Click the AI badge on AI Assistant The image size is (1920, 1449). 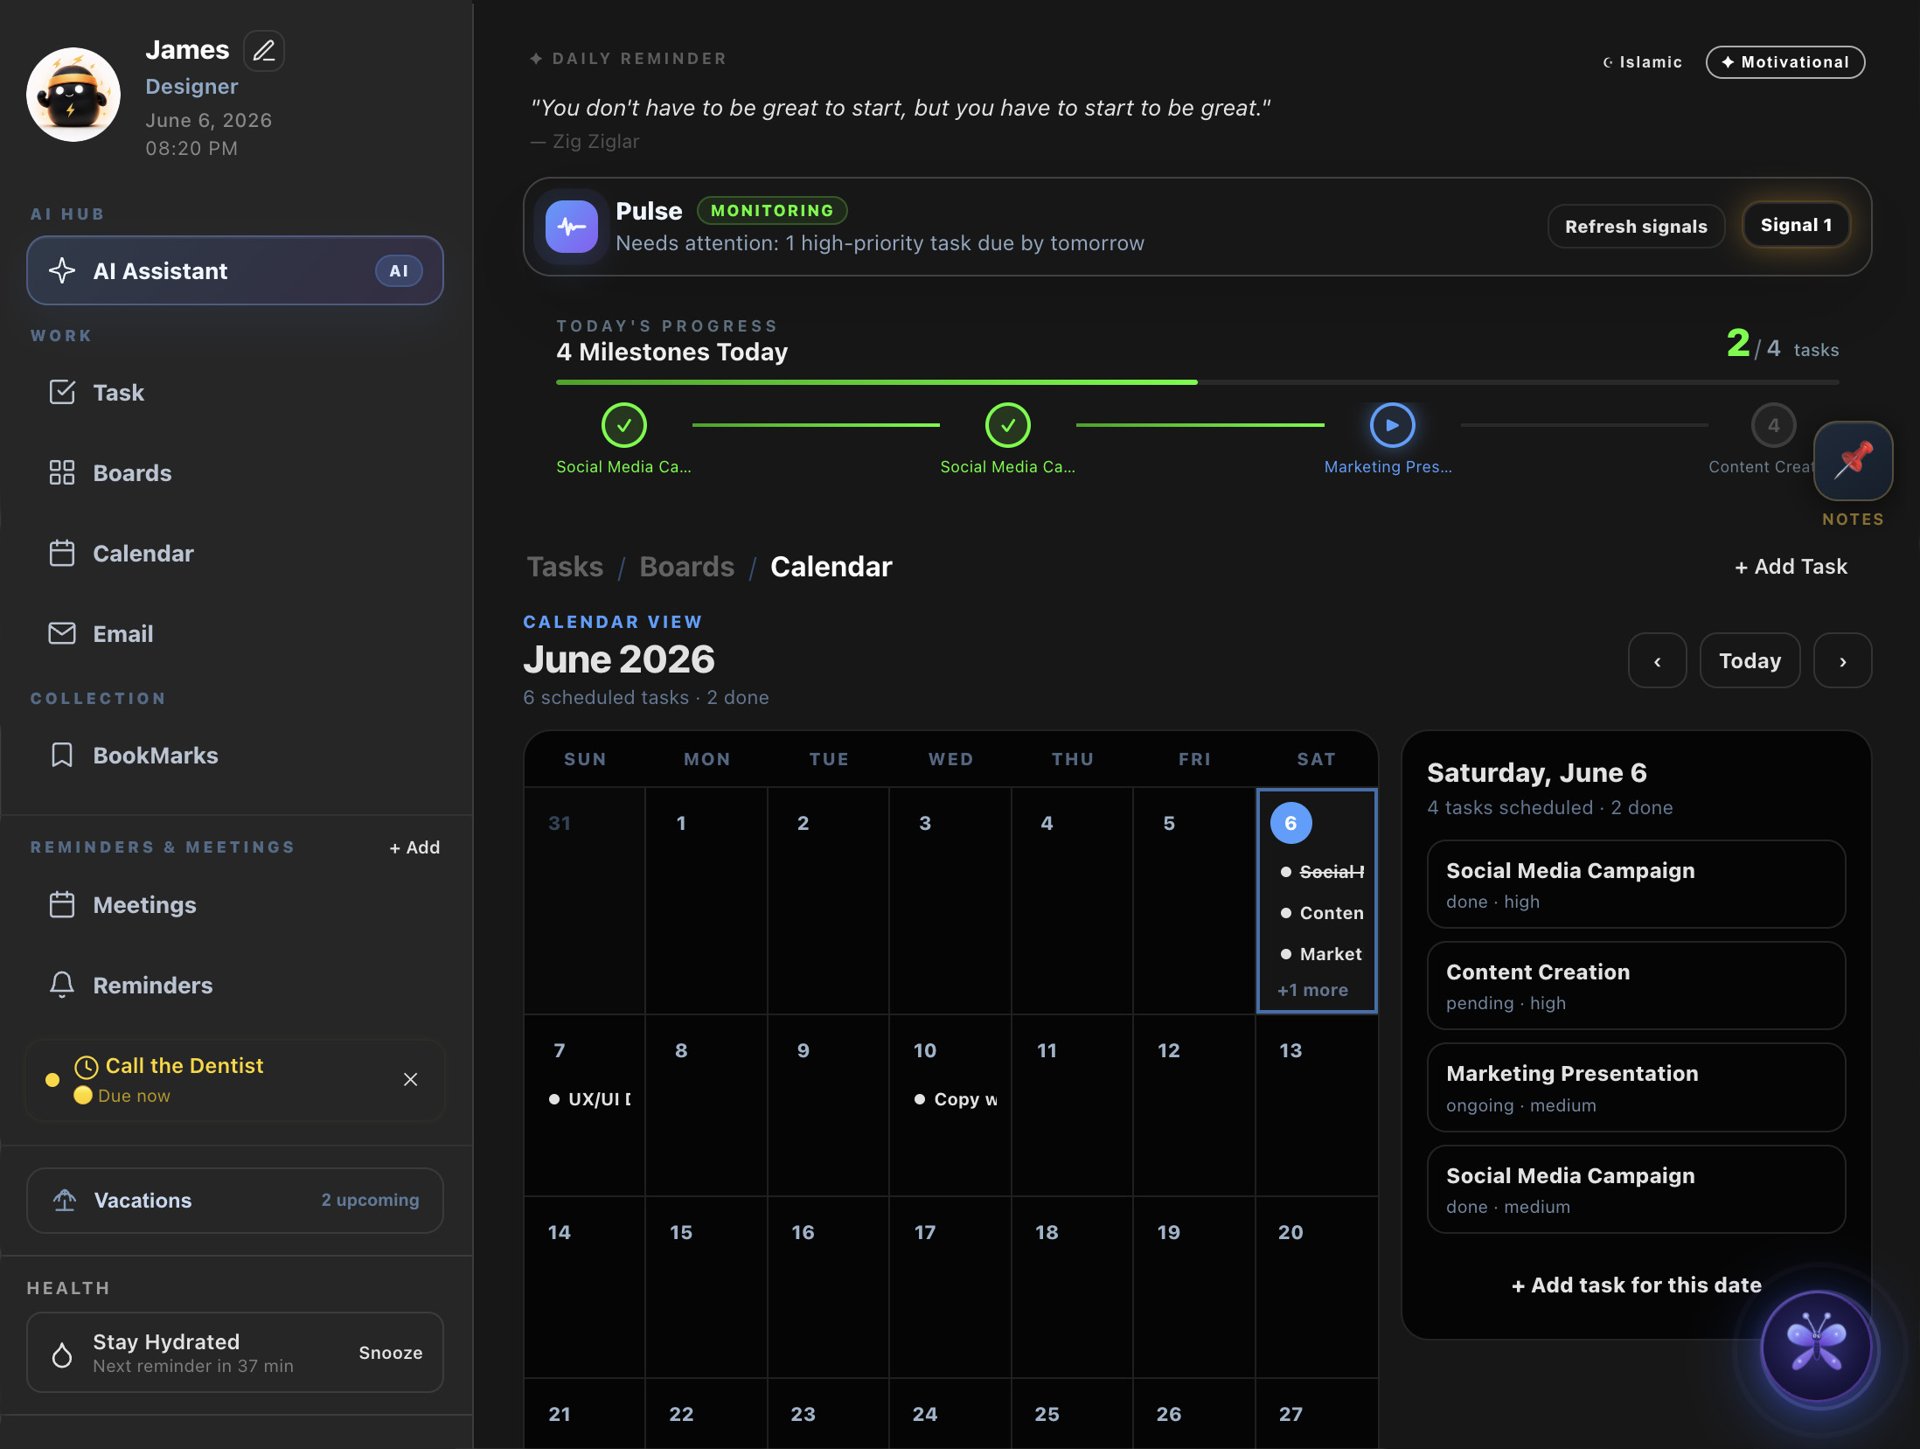(399, 270)
